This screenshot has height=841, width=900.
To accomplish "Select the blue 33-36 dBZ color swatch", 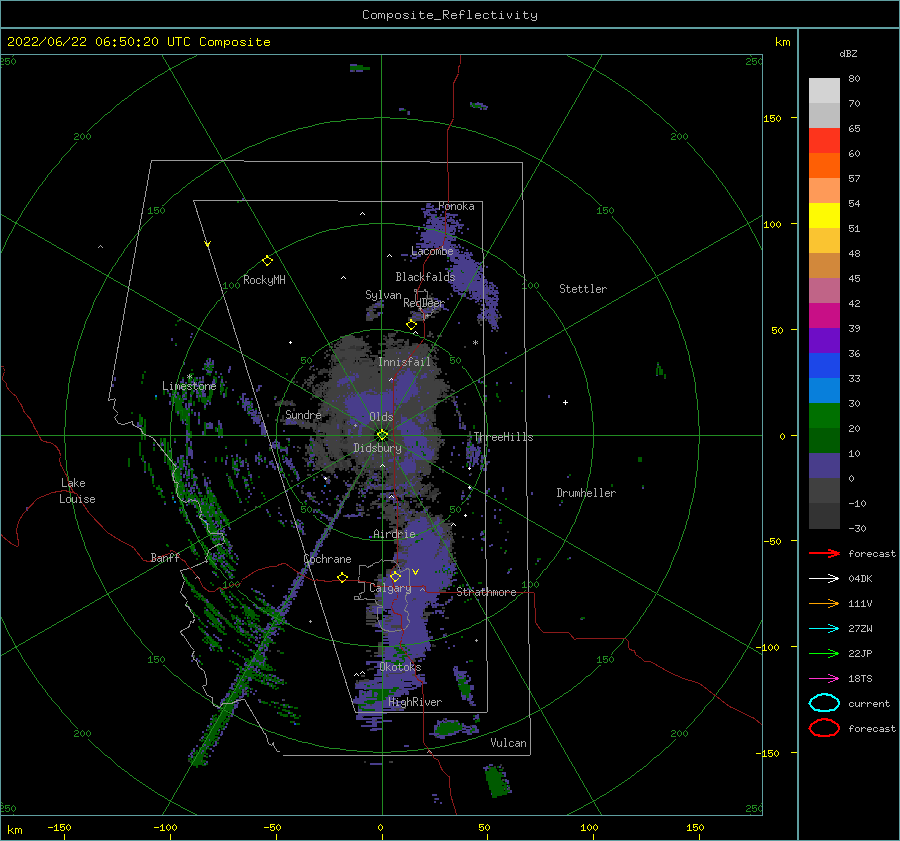I will (x=824, y=366).
